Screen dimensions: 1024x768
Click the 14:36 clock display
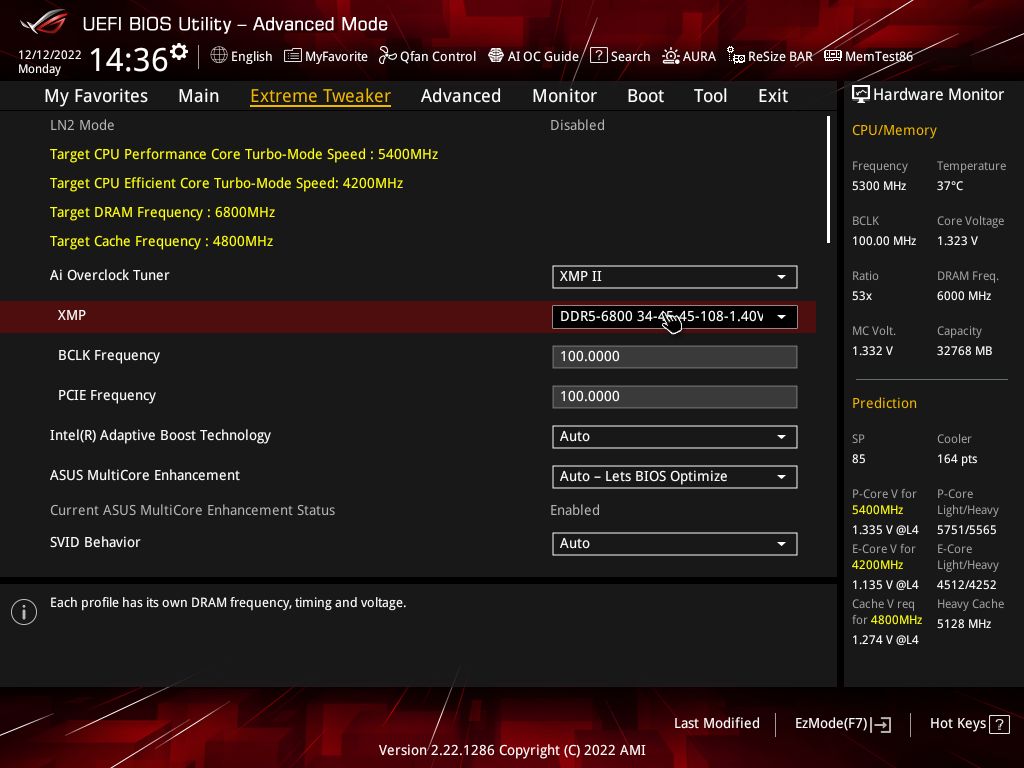[128, 59]
